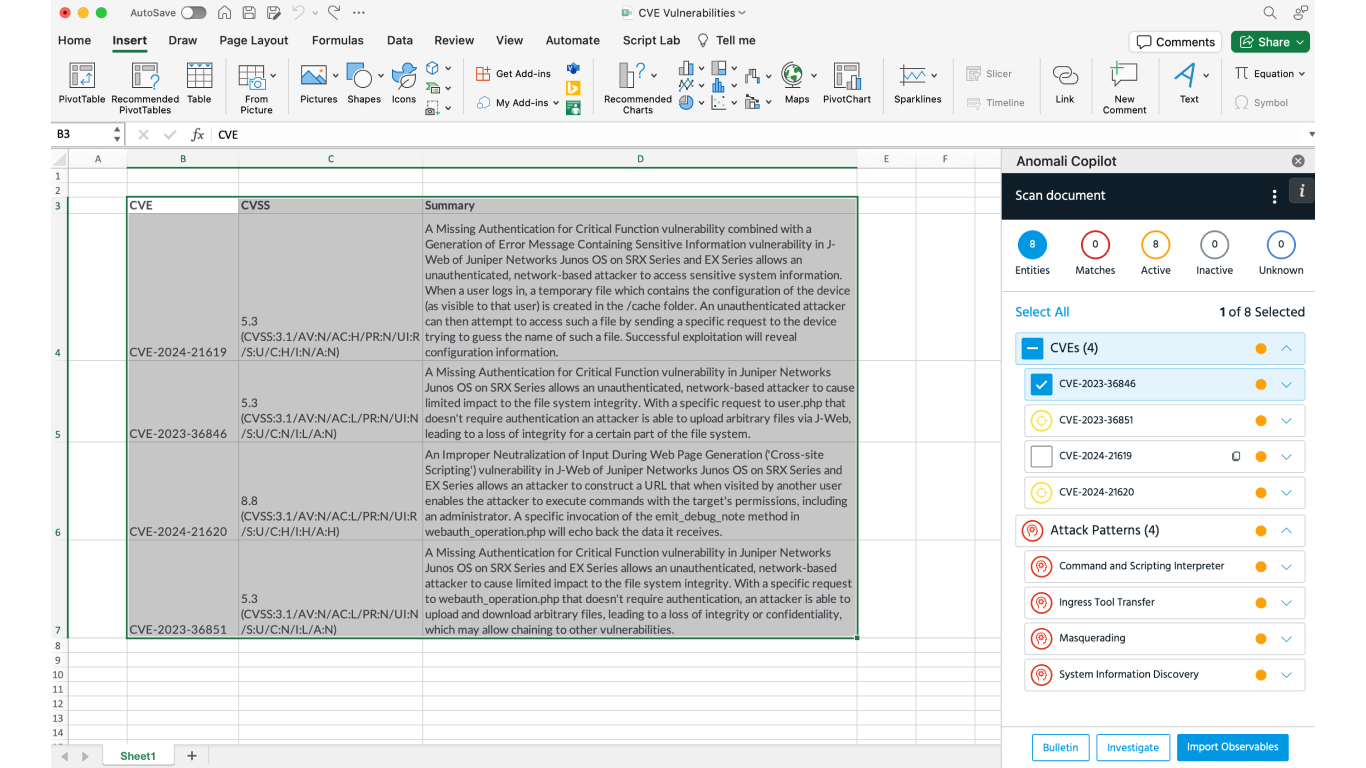Undo the last action
Screen dimensions: 1366x768
pyautogui.click(x=298, y=13)
